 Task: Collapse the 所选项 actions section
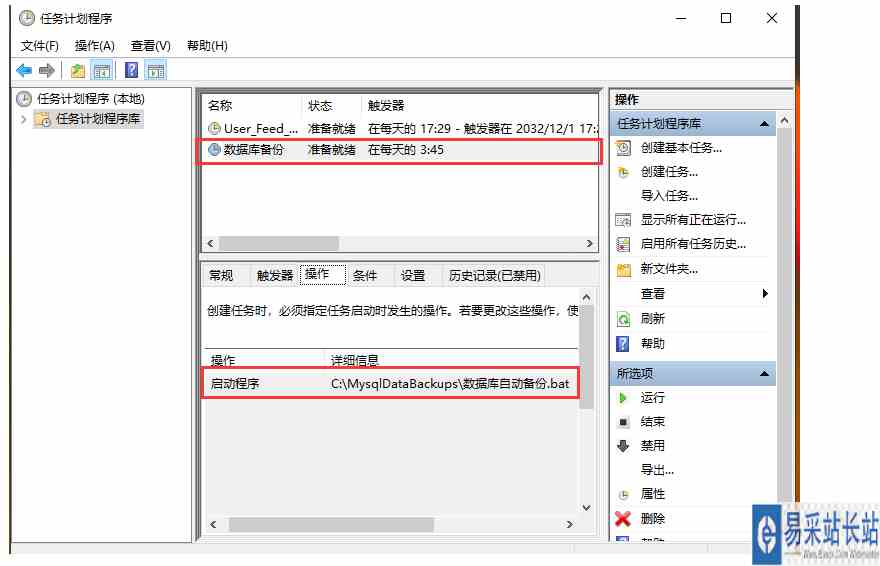(x=764, y=374)
